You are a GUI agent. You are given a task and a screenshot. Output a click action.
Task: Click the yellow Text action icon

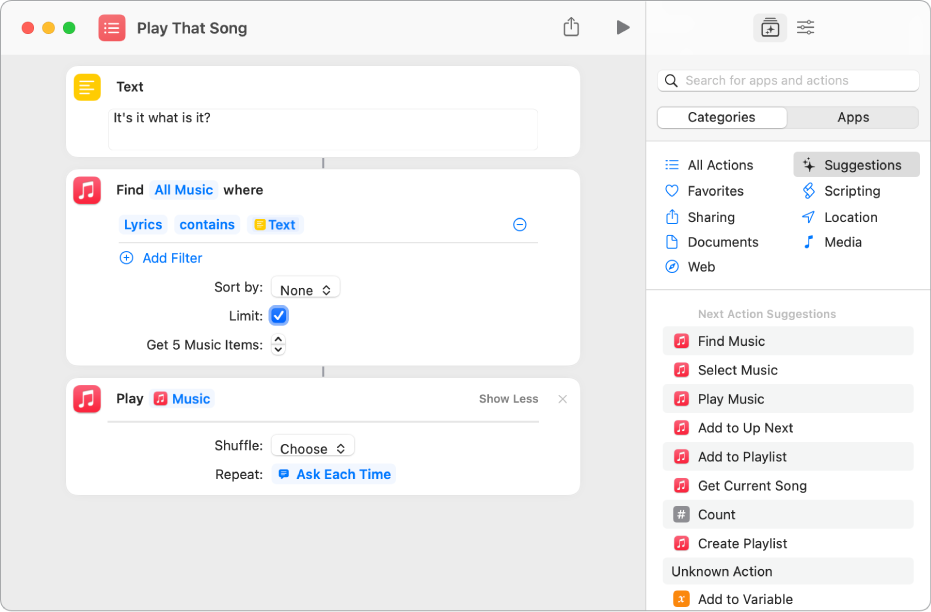pyautogui.click(x=86, y=87)
